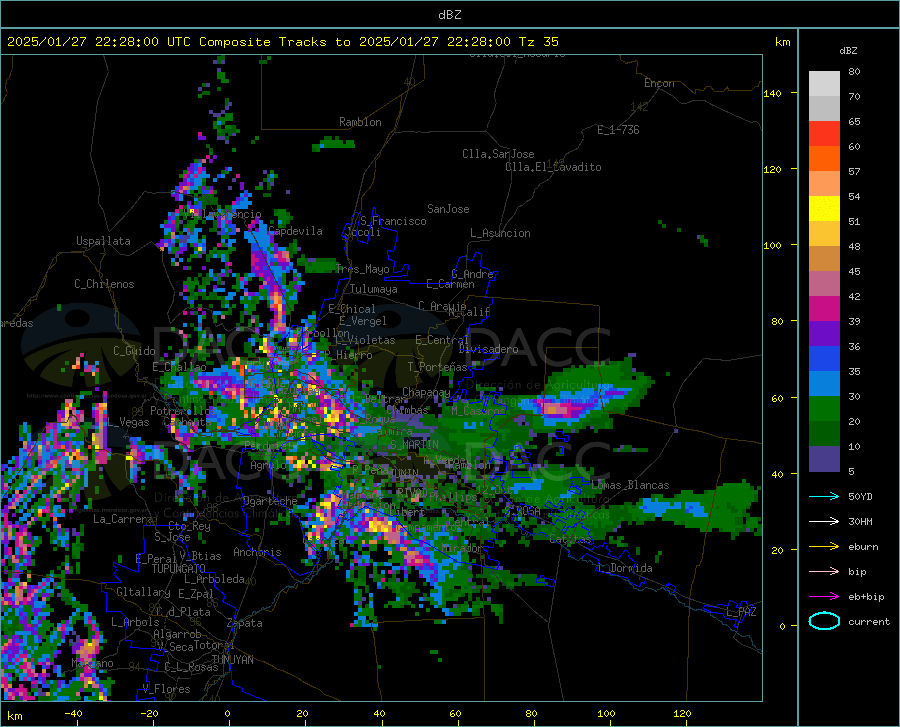The image size is (900, 727).
Task: Click the T_Porteñas place label
Action: pos(437,367)
